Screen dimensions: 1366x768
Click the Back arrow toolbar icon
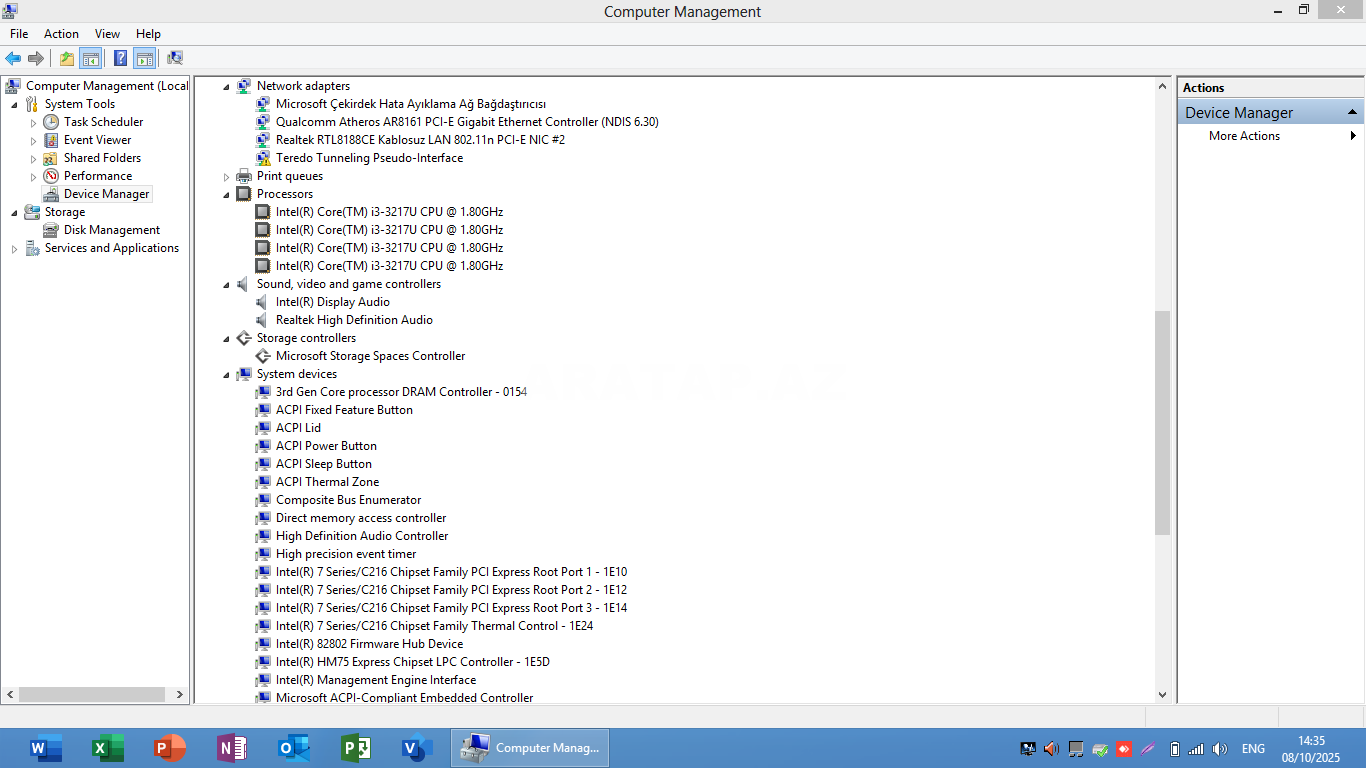click(13, 58)
